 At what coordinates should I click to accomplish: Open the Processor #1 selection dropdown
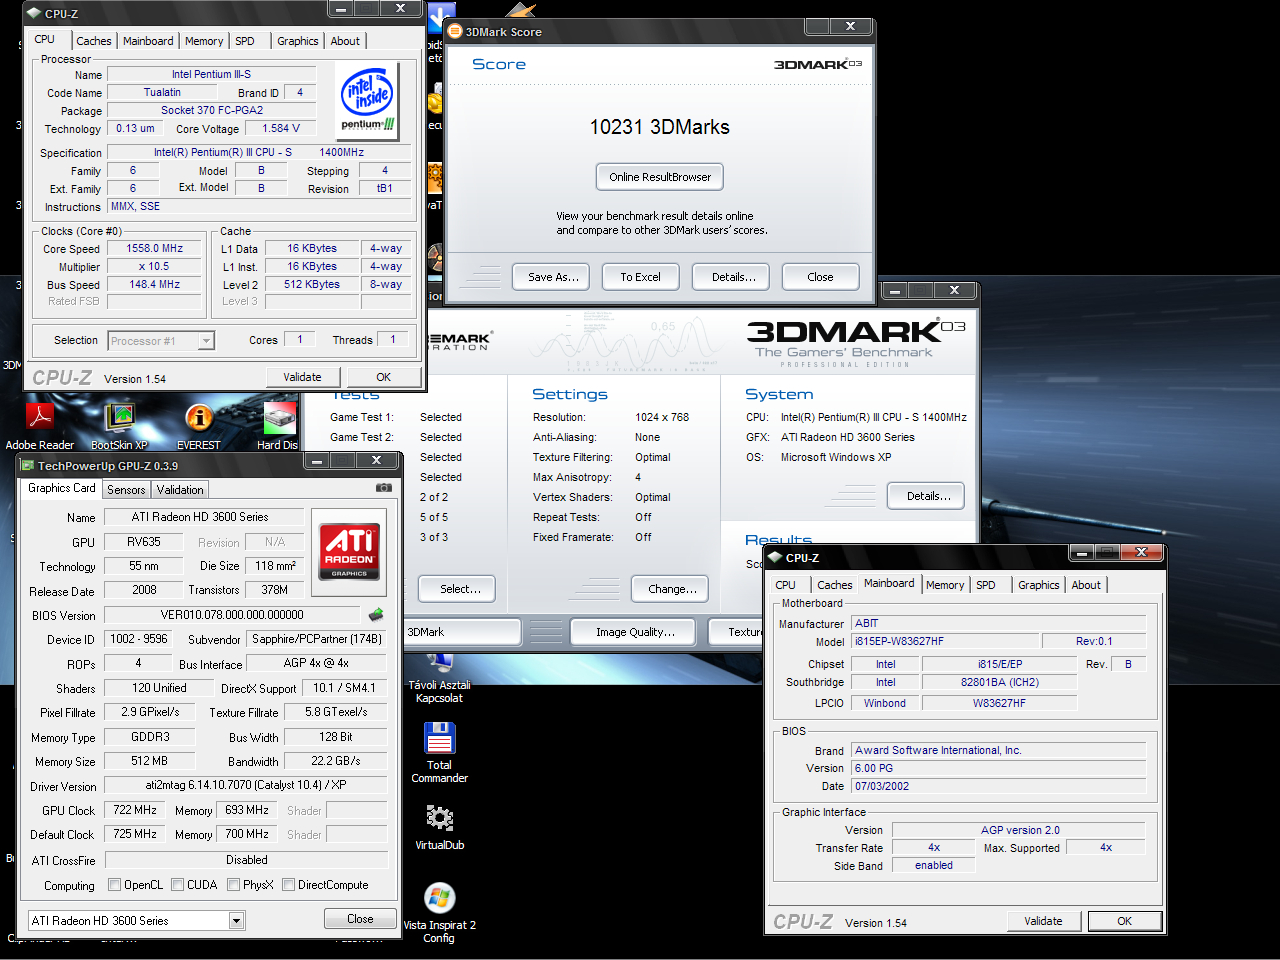(x=161, y=341)
